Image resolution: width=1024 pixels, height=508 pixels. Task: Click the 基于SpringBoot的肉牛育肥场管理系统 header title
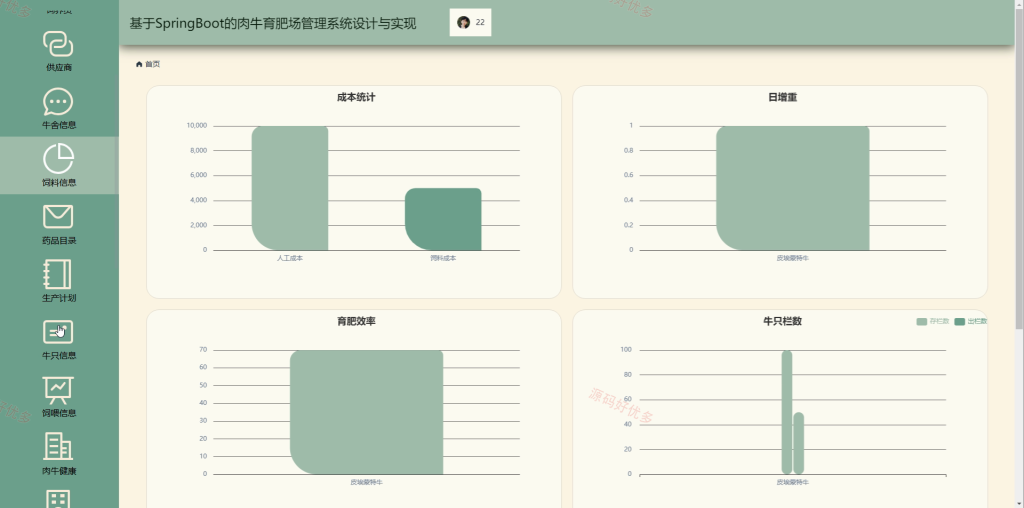click(272, 24)
